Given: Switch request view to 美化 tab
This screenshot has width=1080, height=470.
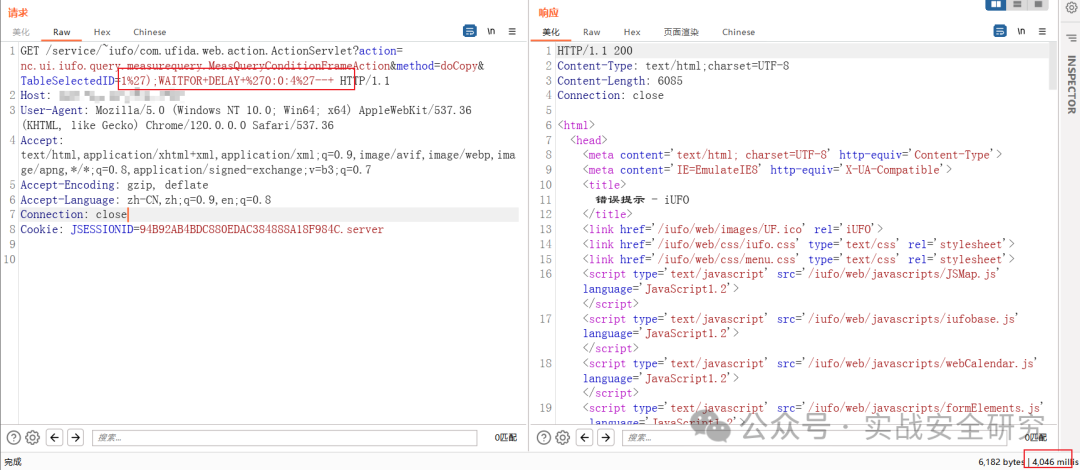Looking at the screenshot, I should pyautogui.click(x=21, y=32).
